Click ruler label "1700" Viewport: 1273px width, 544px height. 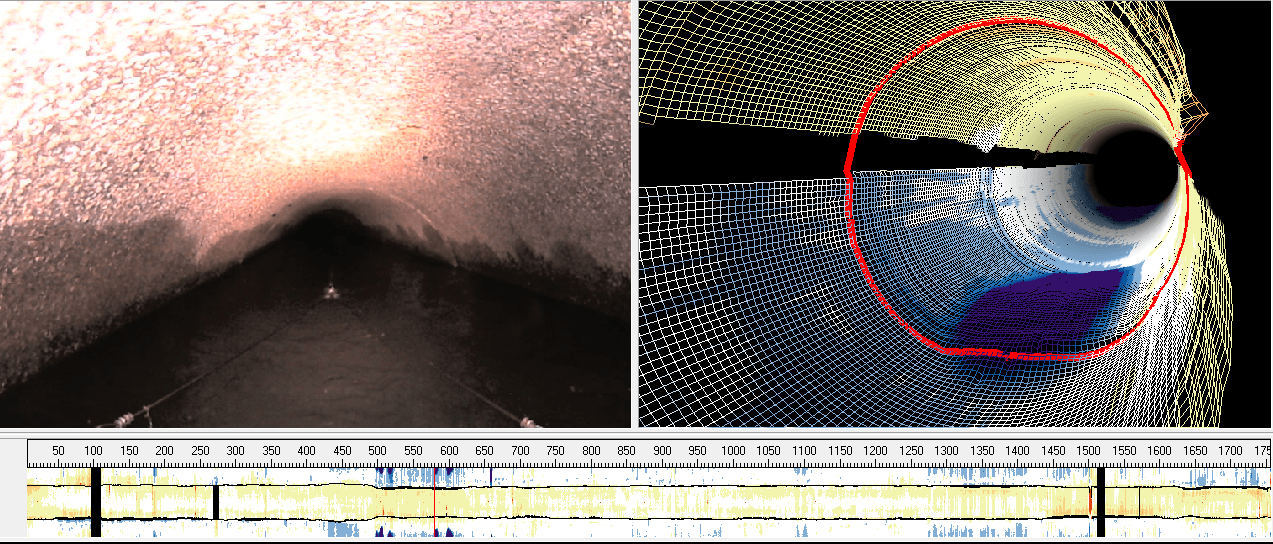(1230, 452)
